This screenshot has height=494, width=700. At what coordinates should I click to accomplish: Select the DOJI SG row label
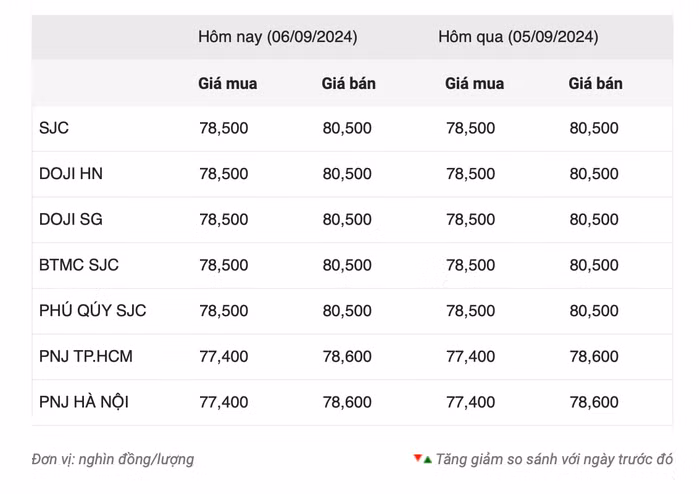pos(71,220)
